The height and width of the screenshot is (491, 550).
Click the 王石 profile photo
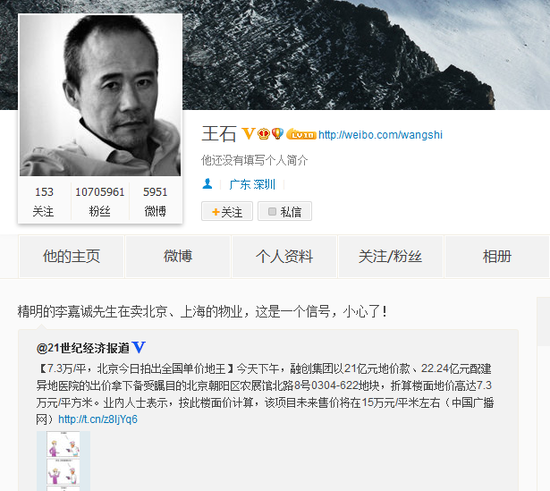100,95
